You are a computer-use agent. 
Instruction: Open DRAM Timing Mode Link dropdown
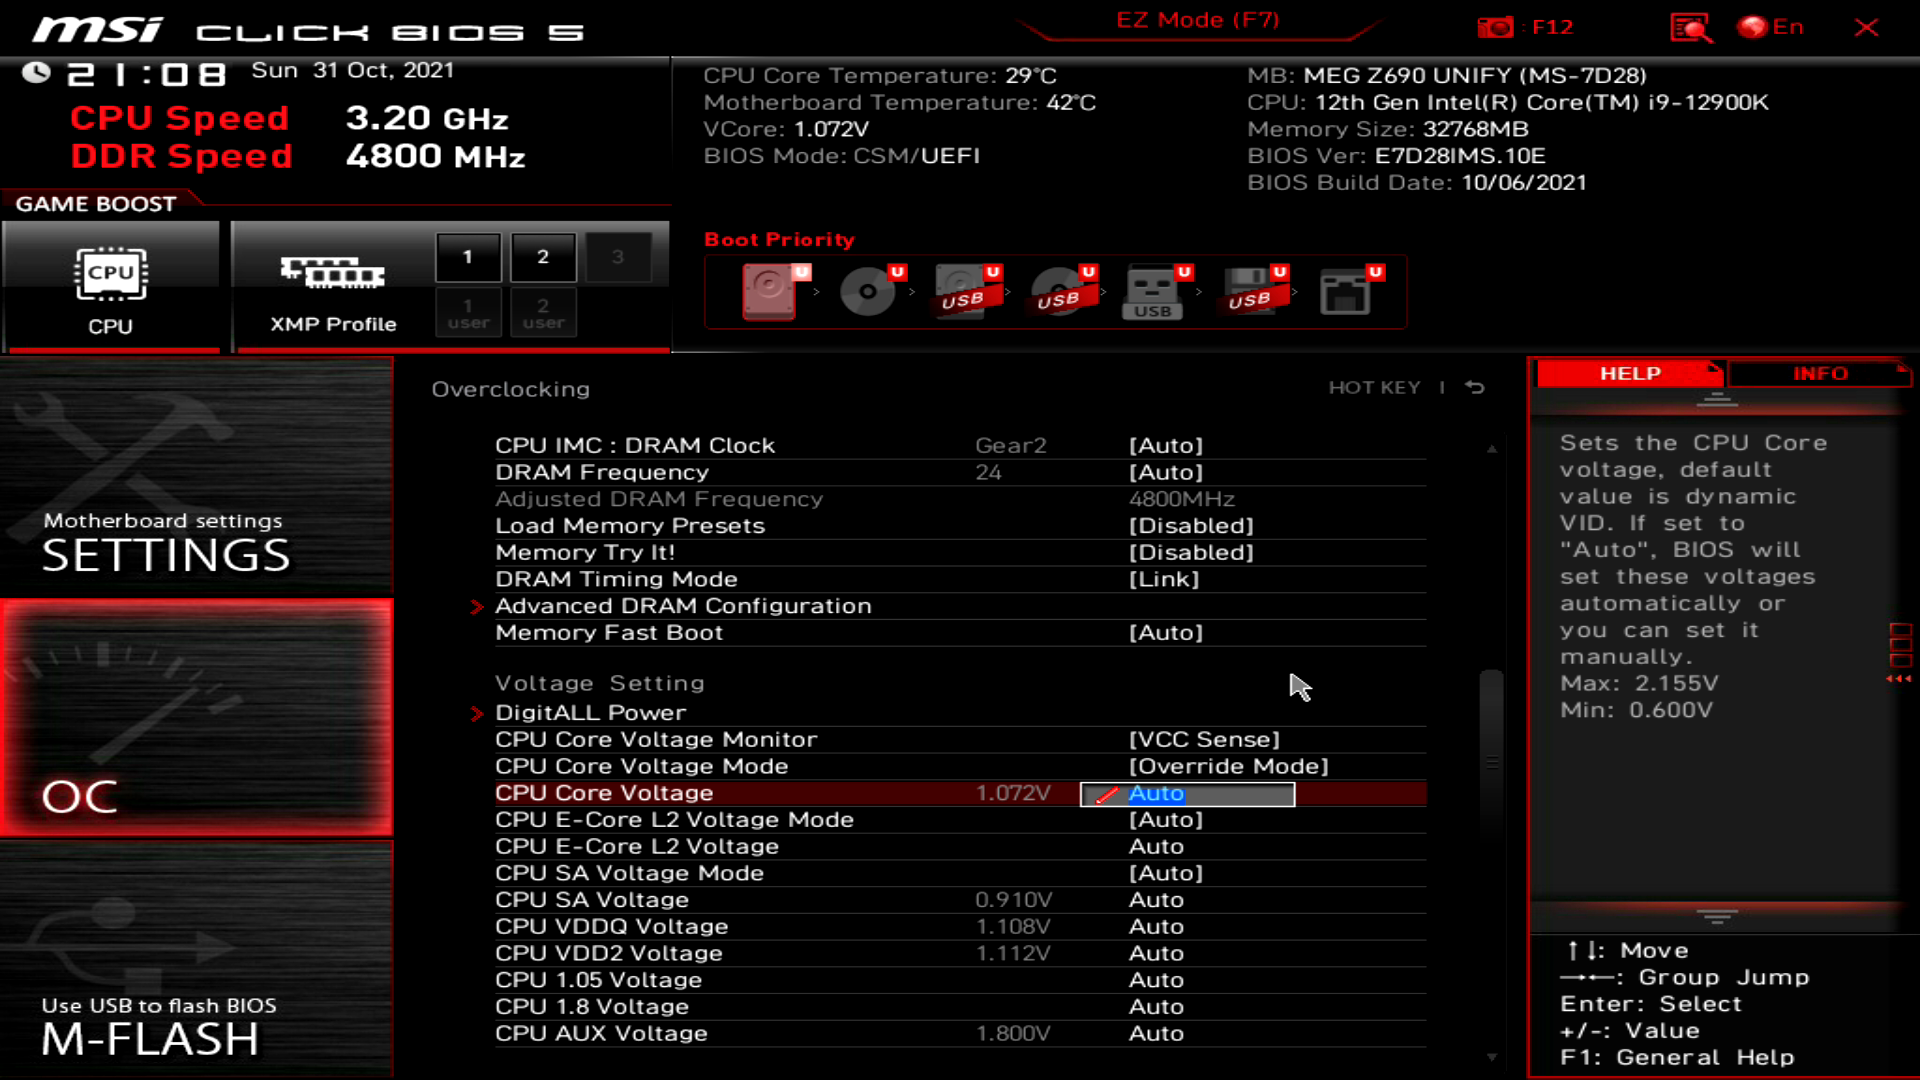click(x=1164, y=580)
